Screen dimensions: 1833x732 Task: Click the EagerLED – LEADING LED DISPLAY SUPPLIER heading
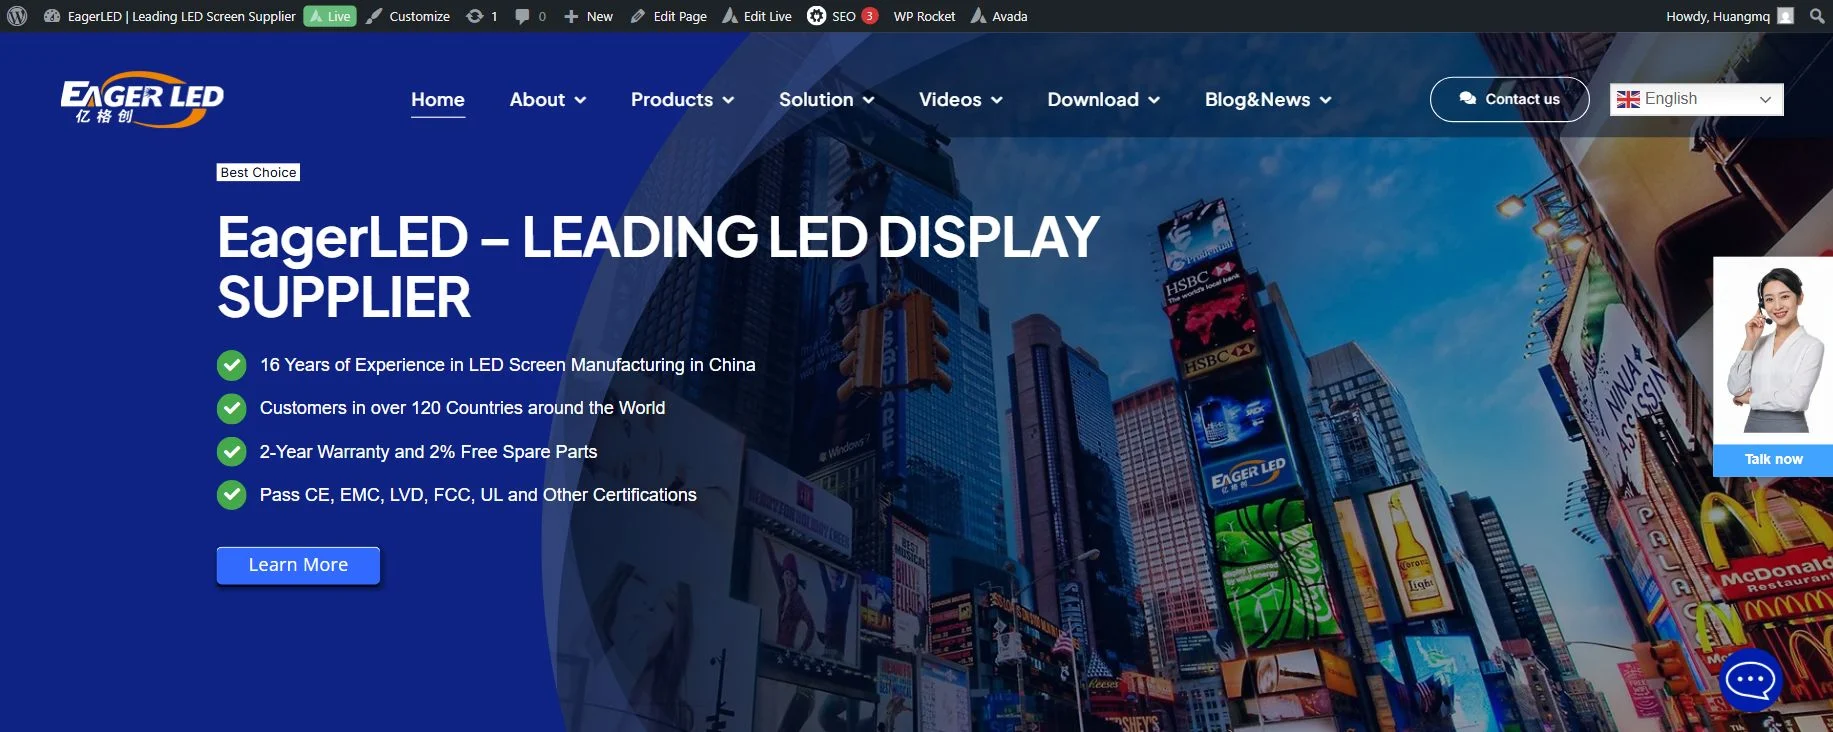pos(658,267)
